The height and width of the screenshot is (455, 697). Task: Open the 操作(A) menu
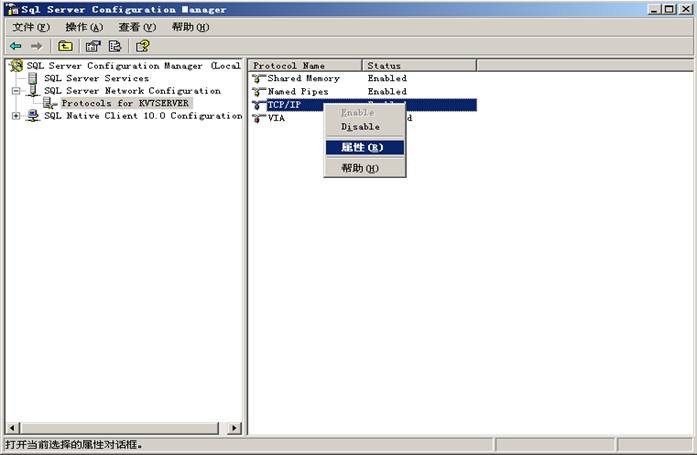click(x=84, y=27)
